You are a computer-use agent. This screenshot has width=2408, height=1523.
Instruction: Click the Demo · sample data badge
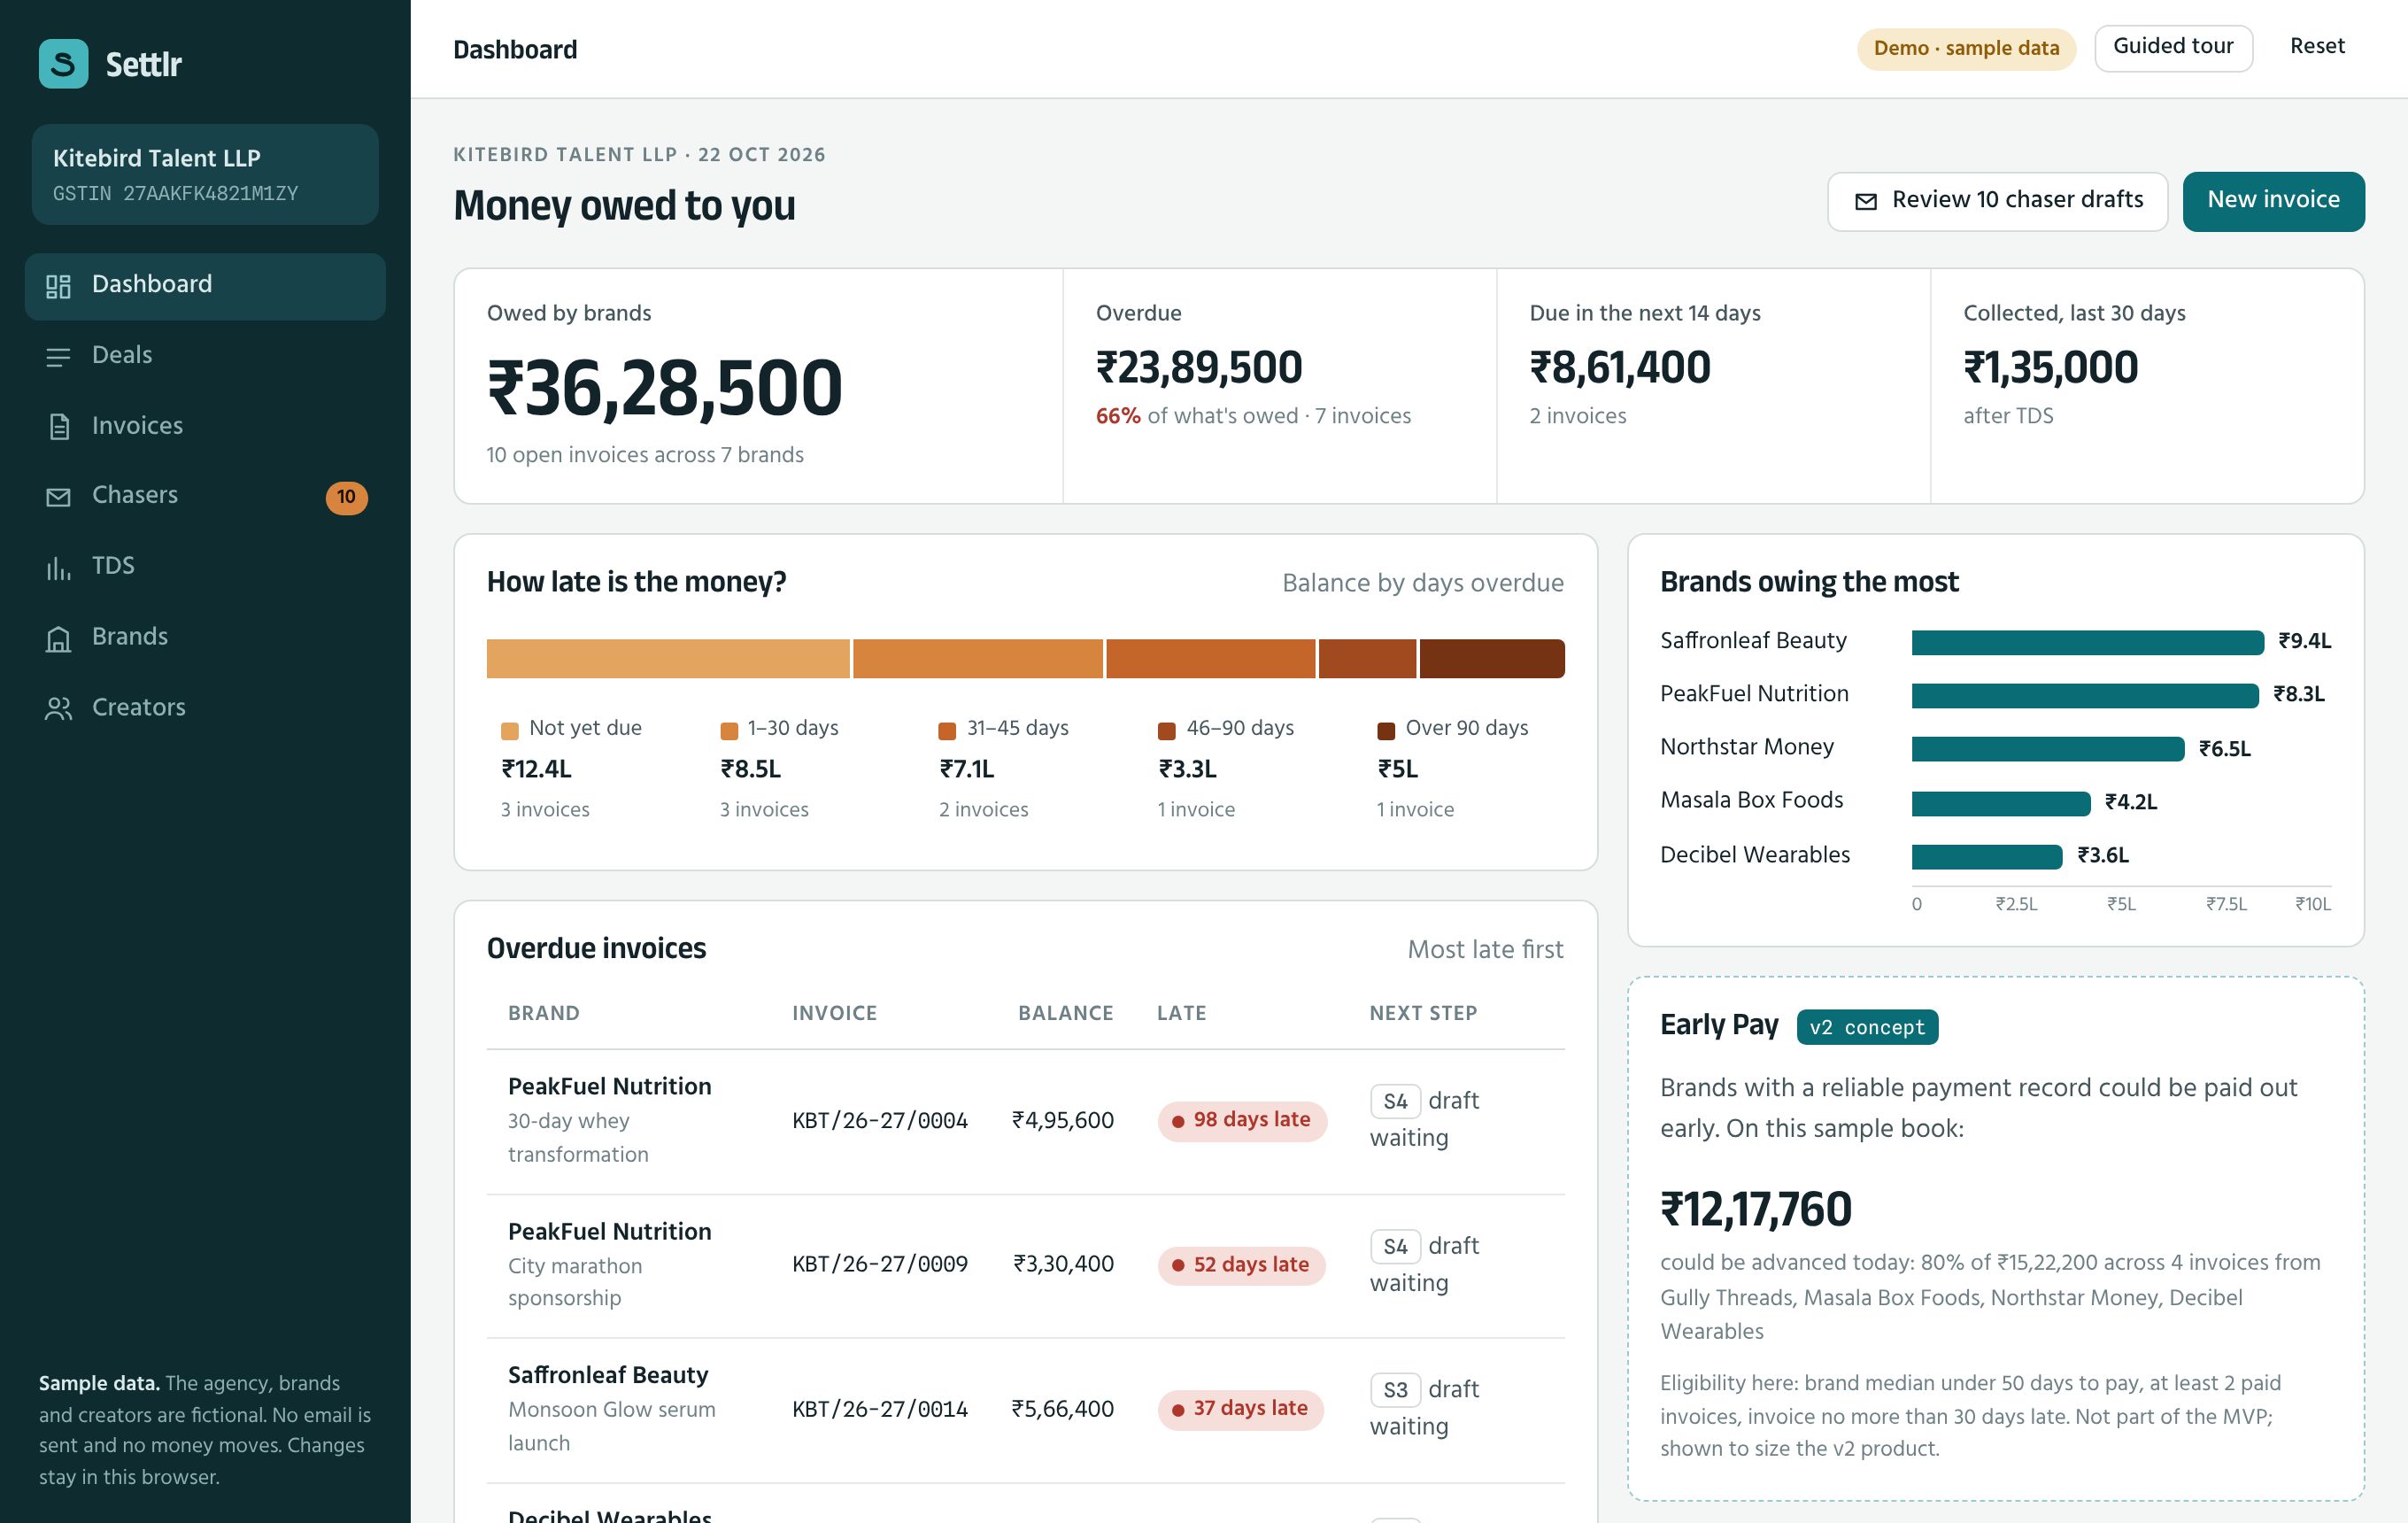(x=1966, y=49)
